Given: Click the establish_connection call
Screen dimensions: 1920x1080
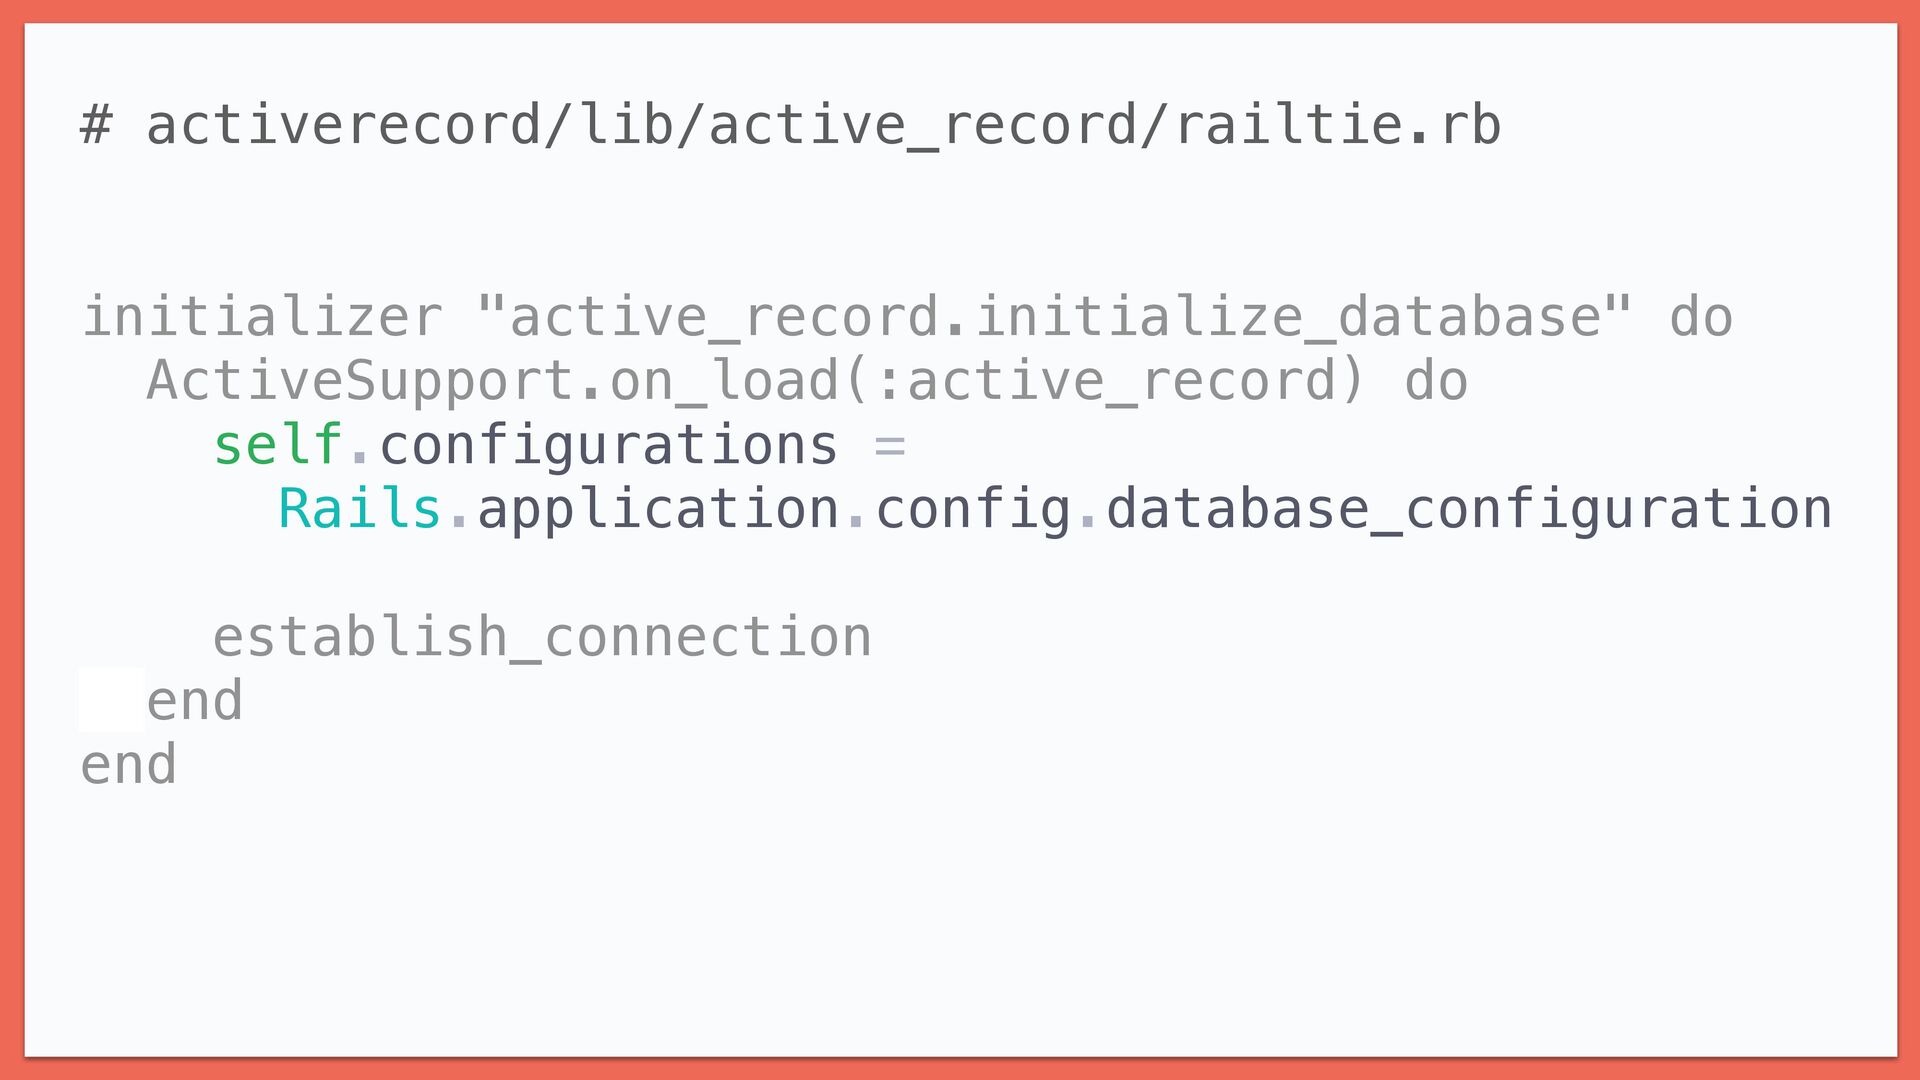Looking at the screenshot, I should [x=542, y=638].
